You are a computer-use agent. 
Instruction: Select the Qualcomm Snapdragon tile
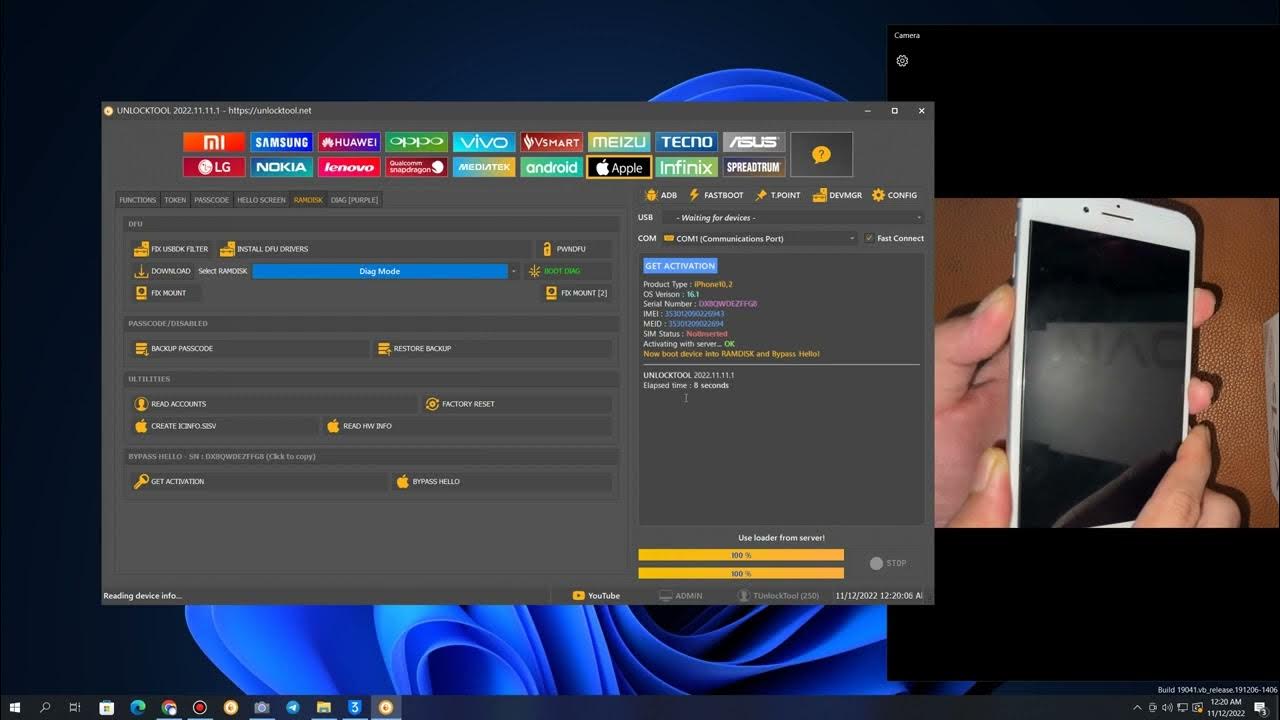coord(417,167)
